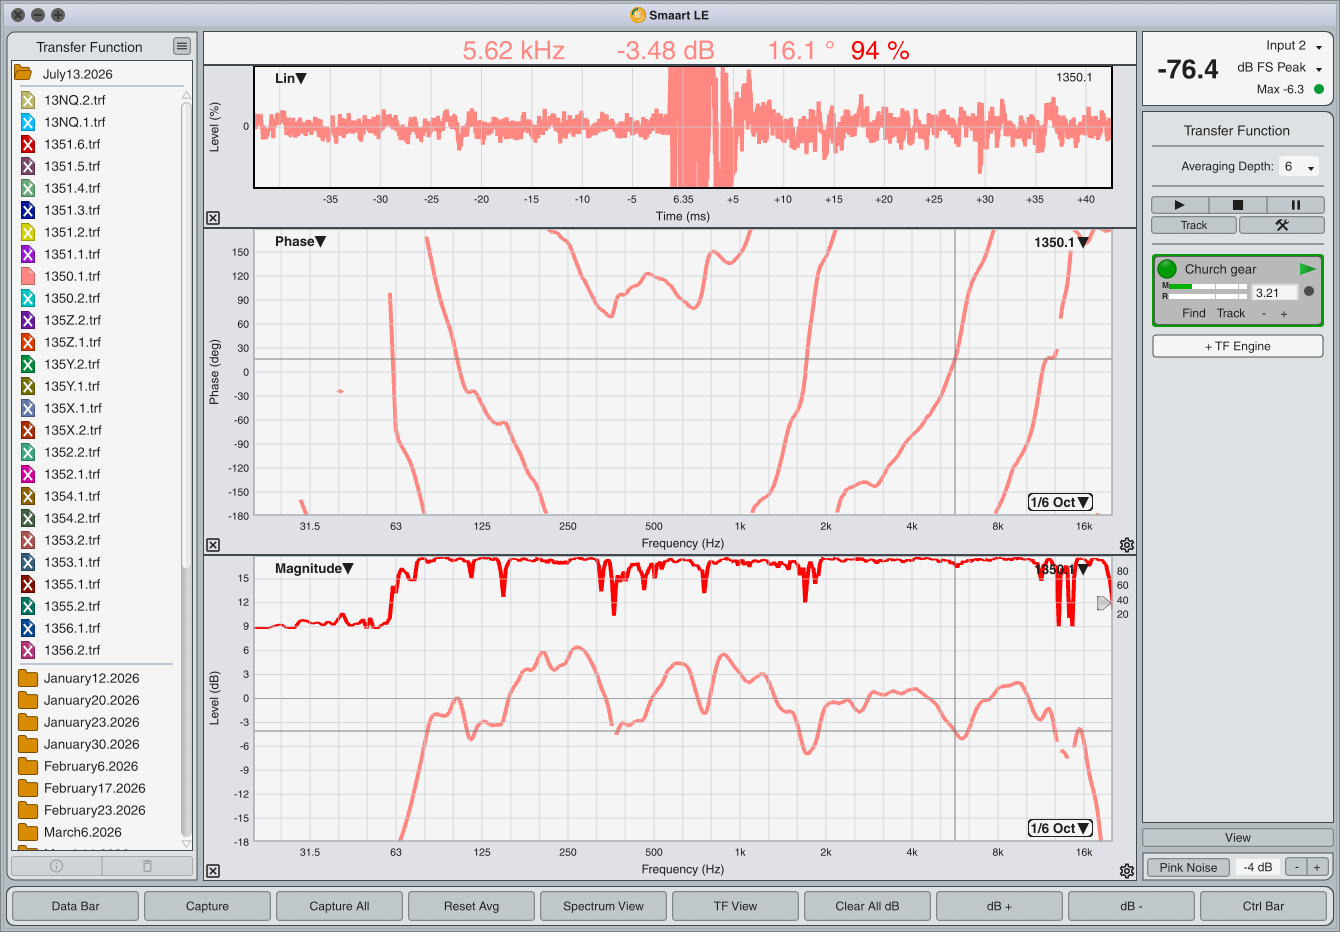Open magnitude graph gear settings
This screenshot has width=1340, height=932.
(1127, 871)
